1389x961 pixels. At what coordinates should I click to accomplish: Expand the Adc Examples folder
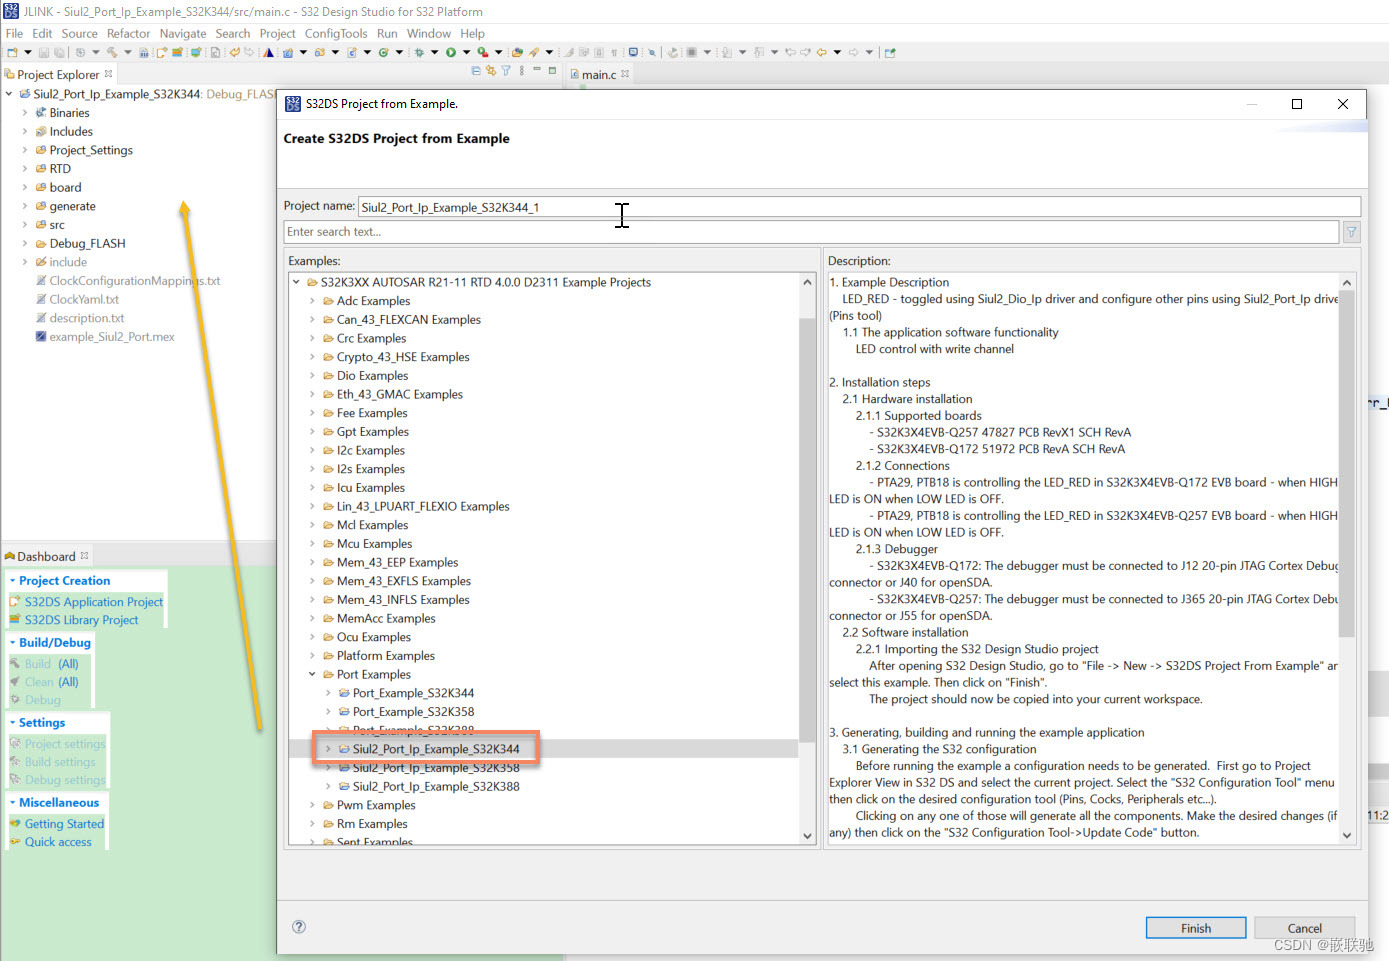pos(313,301)
